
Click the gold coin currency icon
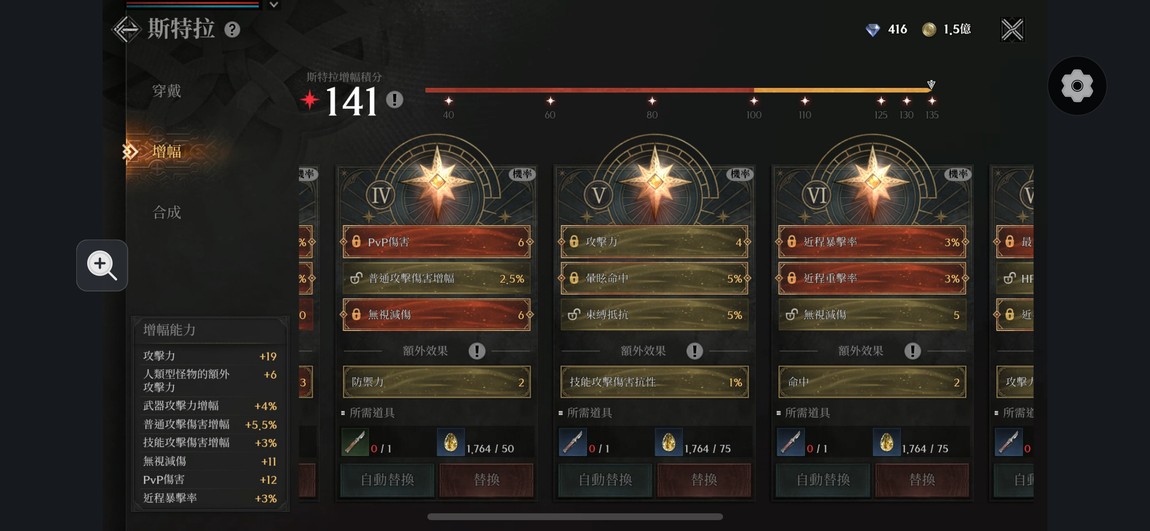[x=929, y=30]
